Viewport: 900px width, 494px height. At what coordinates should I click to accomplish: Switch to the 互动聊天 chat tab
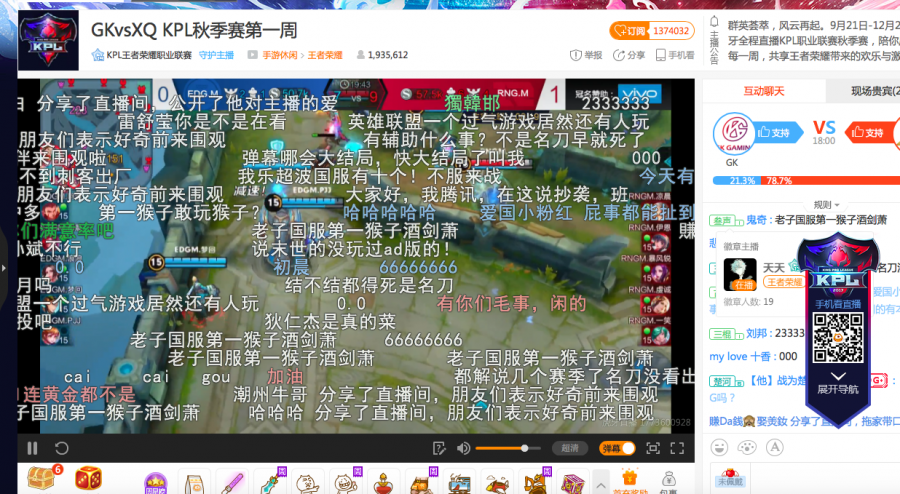763,91
